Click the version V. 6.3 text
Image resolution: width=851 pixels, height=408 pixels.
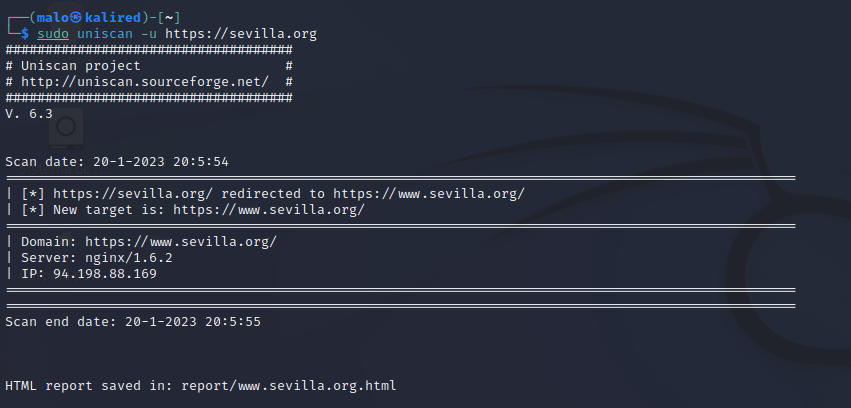[29, 113]
